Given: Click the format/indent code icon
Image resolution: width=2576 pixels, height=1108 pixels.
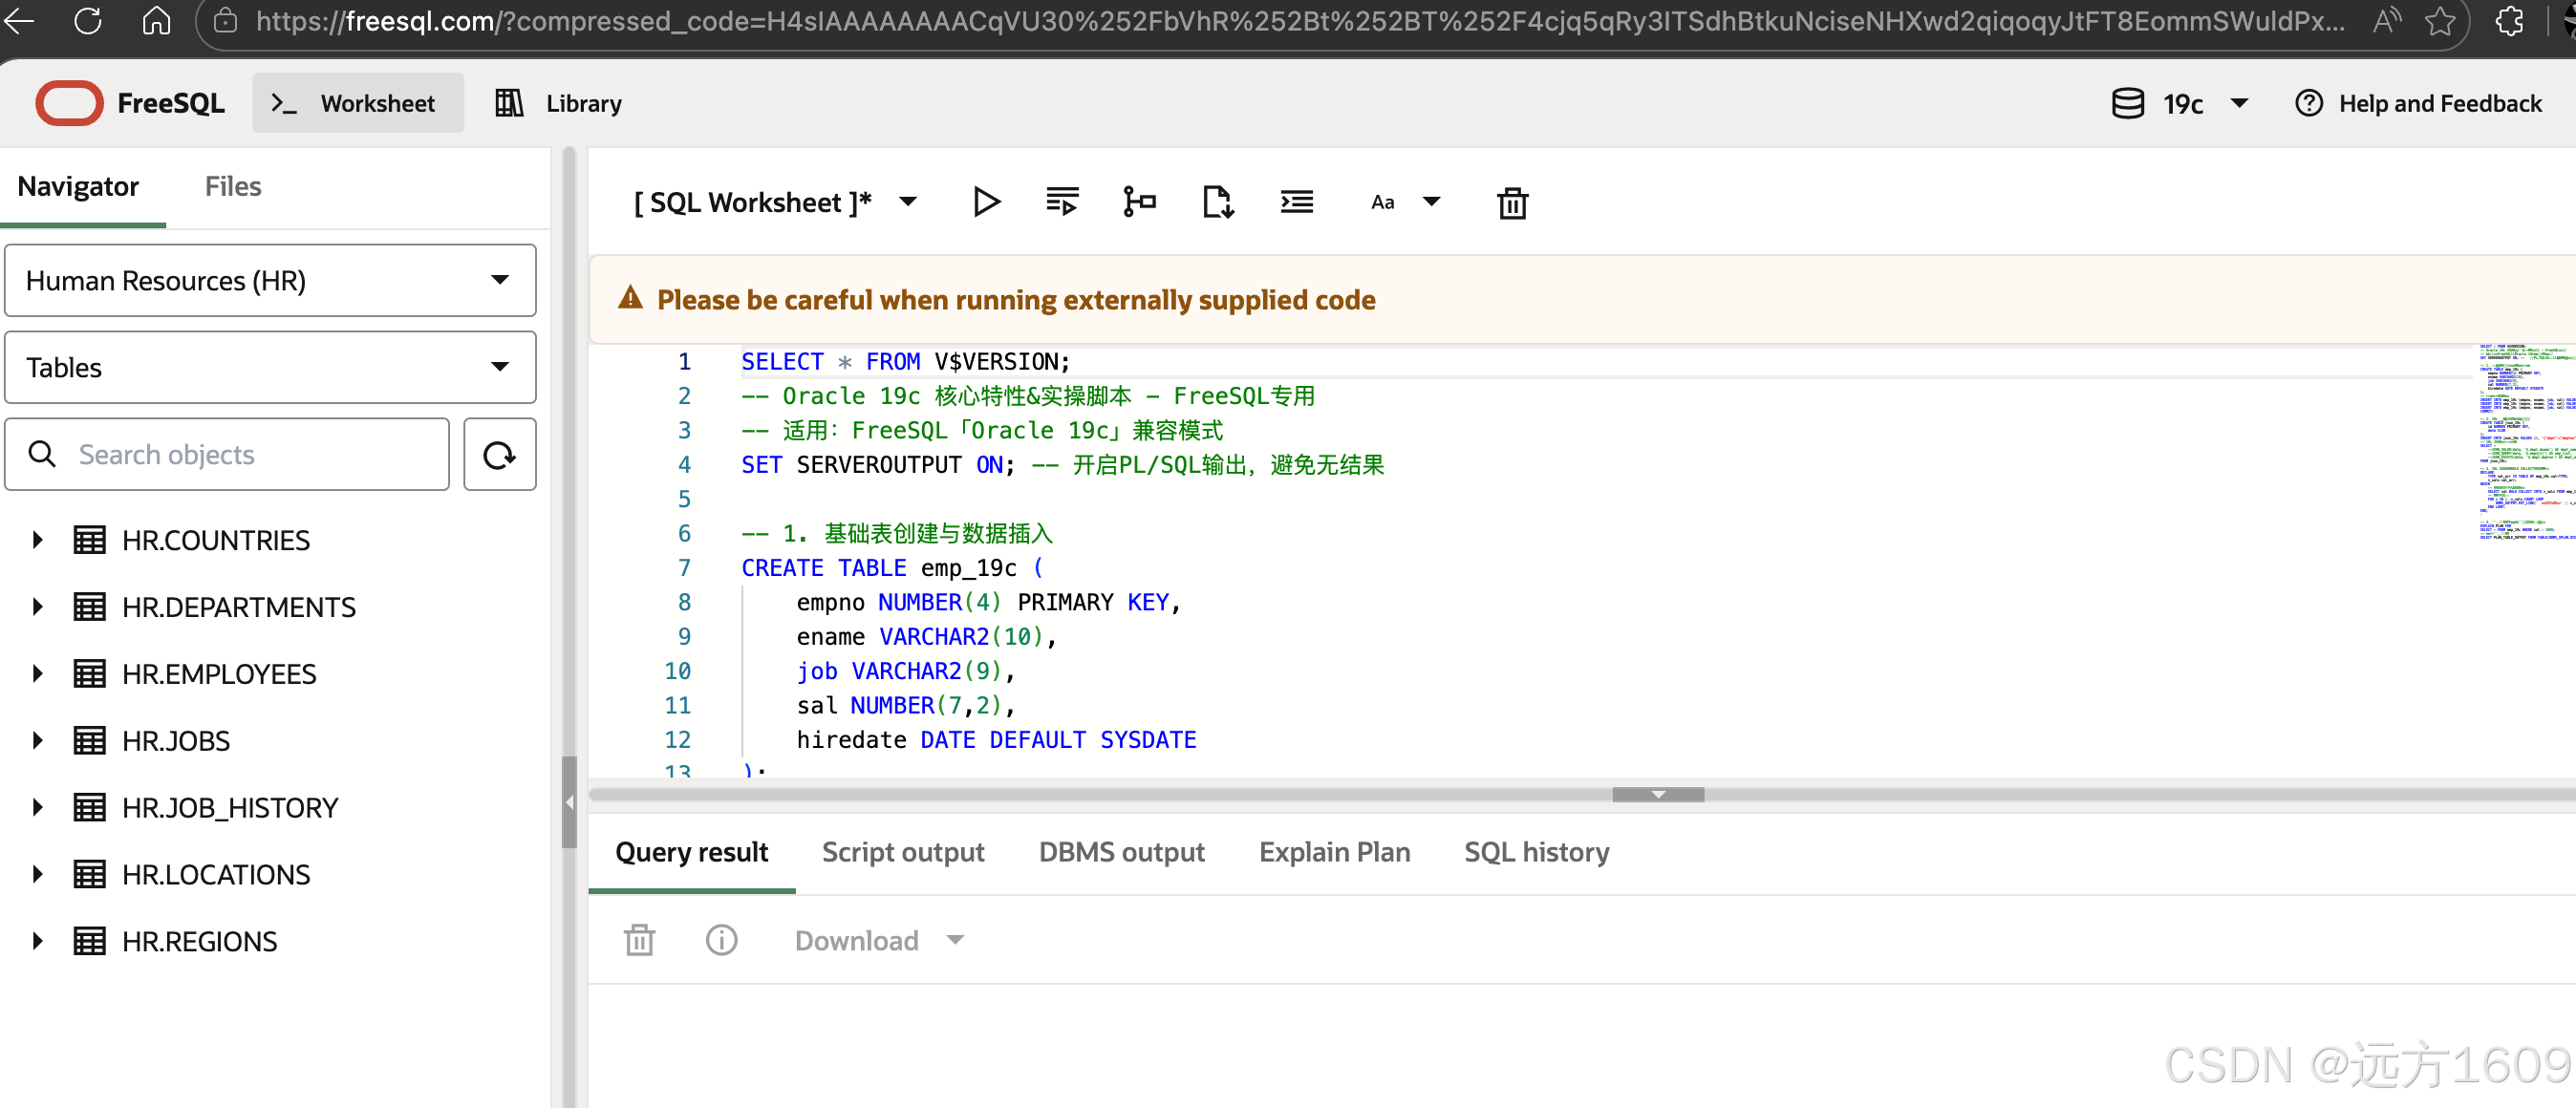Looking at the screenshot, I should [x=1297, y=202].
